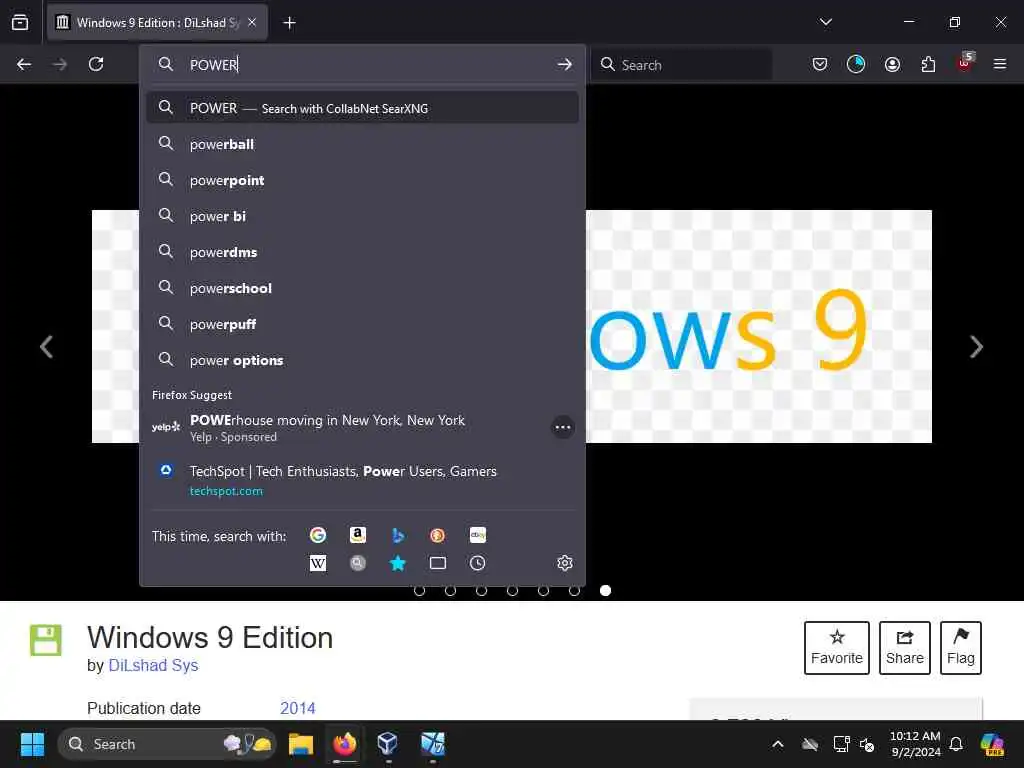This screenshot has width=1024, height=768.
Task: Flag this archive item
Action: tap(961, 647)
